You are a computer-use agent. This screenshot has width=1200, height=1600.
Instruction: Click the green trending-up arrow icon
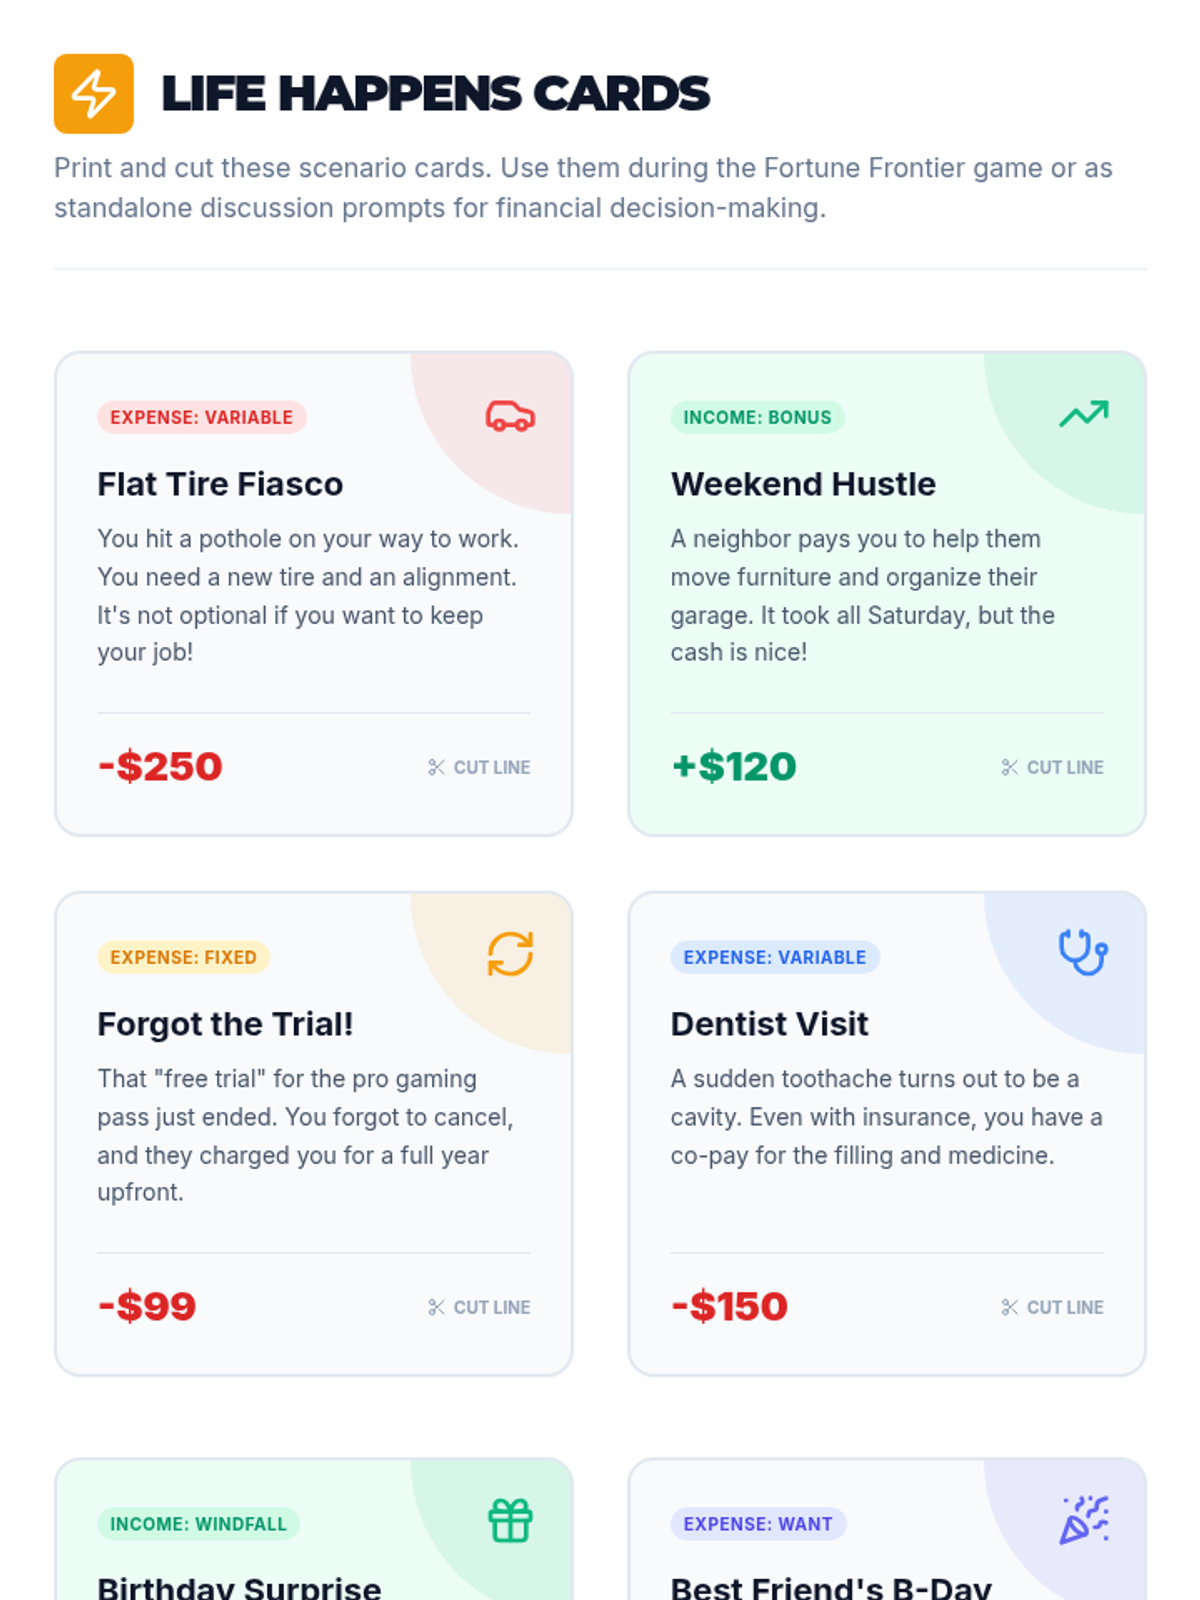[x=1083, y=414]
